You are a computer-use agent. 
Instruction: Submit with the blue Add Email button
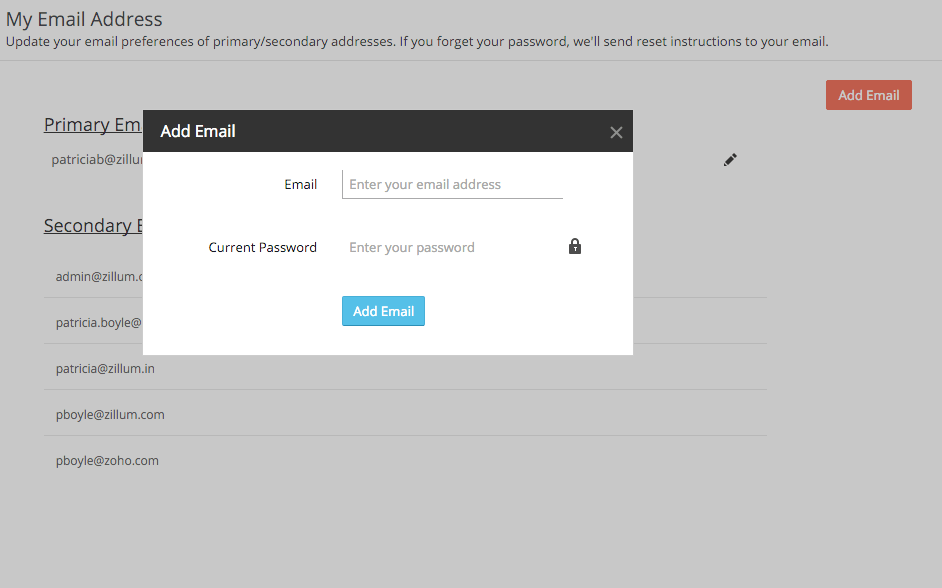[x=383, y=311]
